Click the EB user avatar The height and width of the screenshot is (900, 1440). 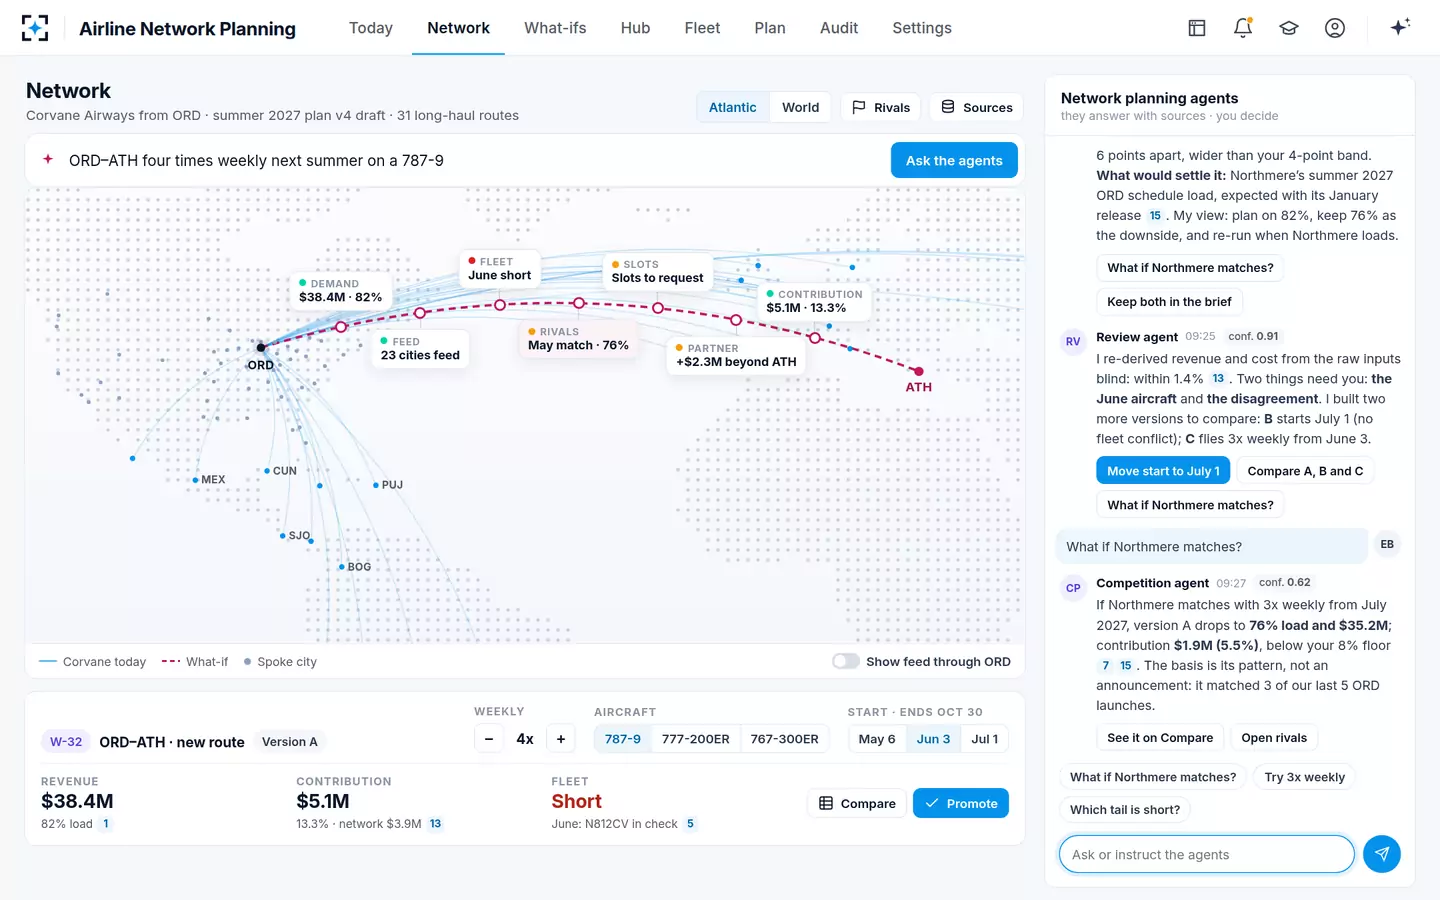[x=1387, y=545]
